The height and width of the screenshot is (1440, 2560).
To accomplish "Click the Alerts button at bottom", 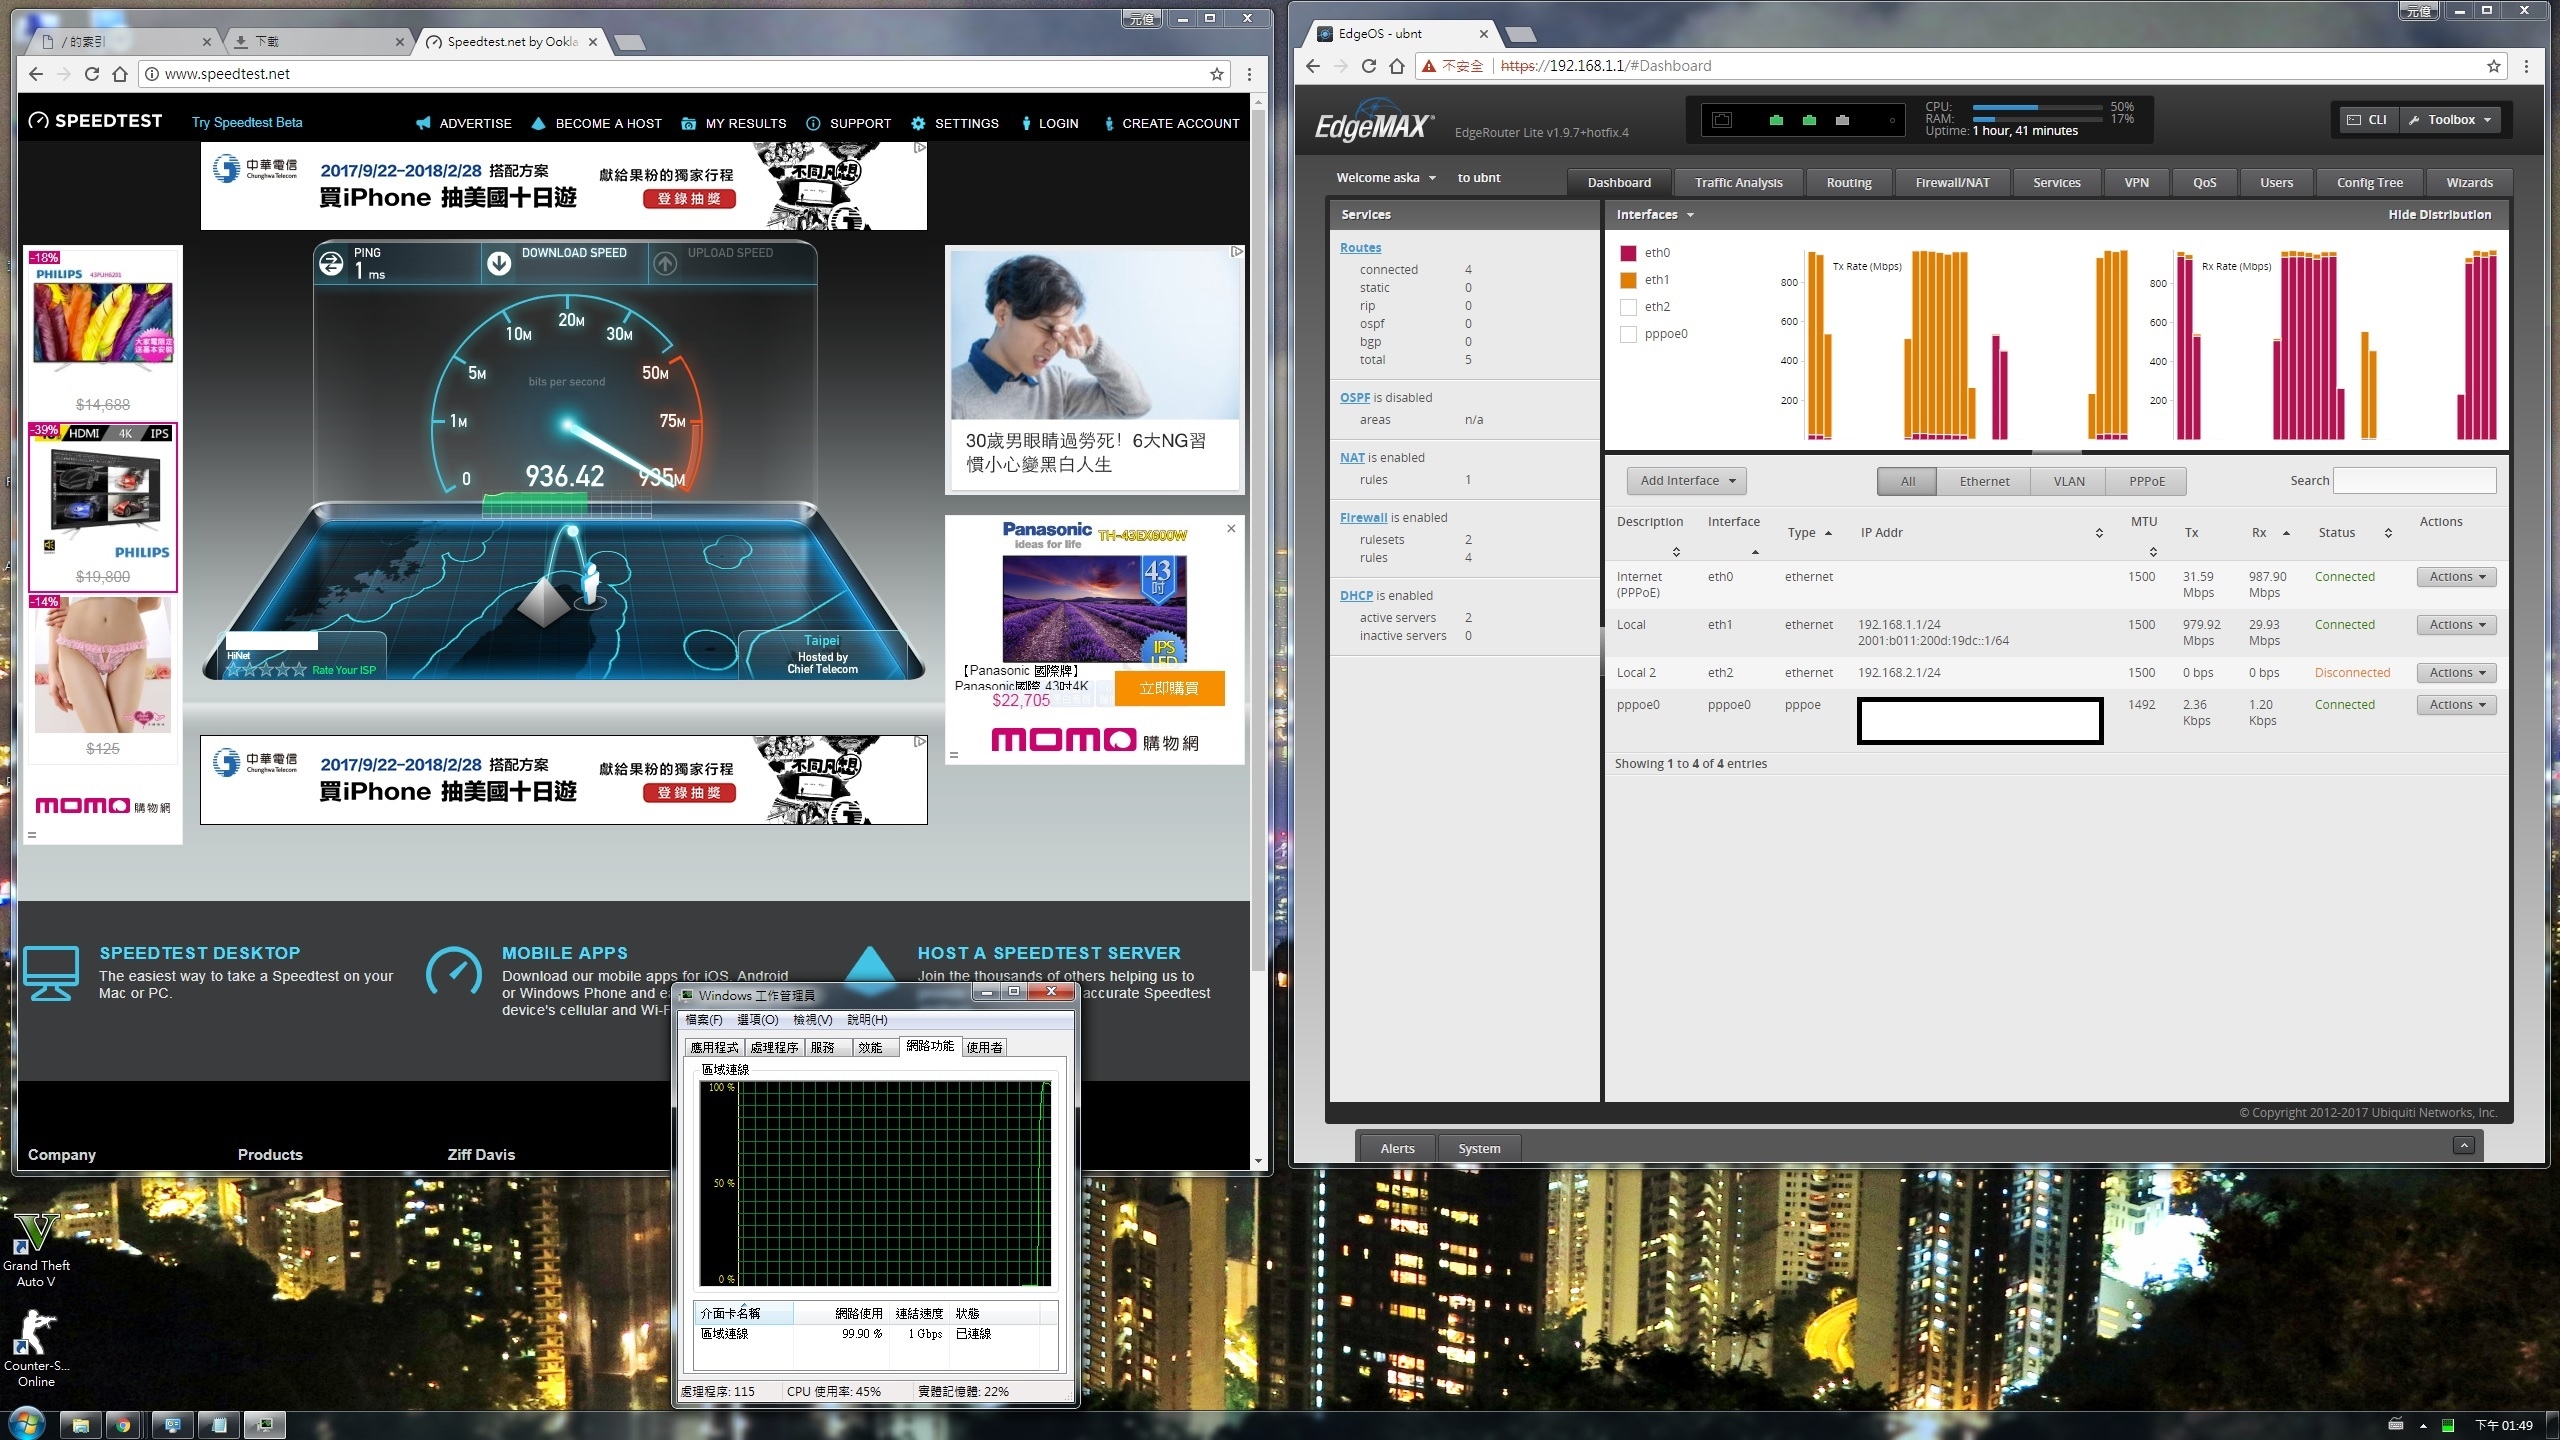I will [x=1397, y=1148].
